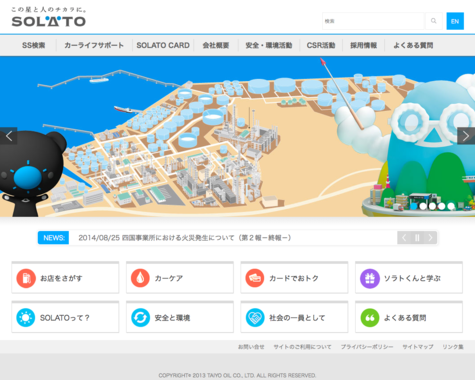Show next hero slide with right arrow
The width and height of the screenshot is (475, 380).
tap(466, 136)
